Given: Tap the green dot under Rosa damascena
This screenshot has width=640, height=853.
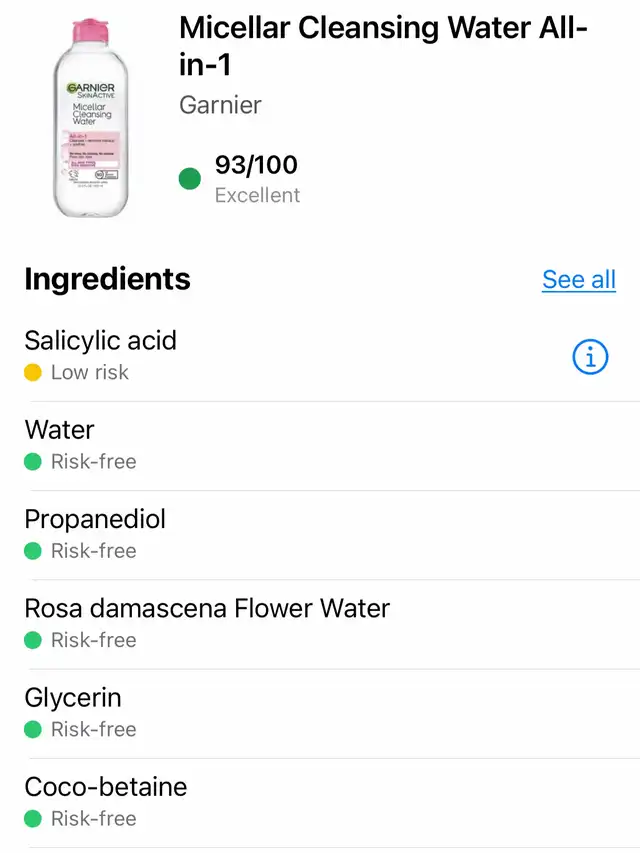Looking at the screenshot, I should (33, 640).
